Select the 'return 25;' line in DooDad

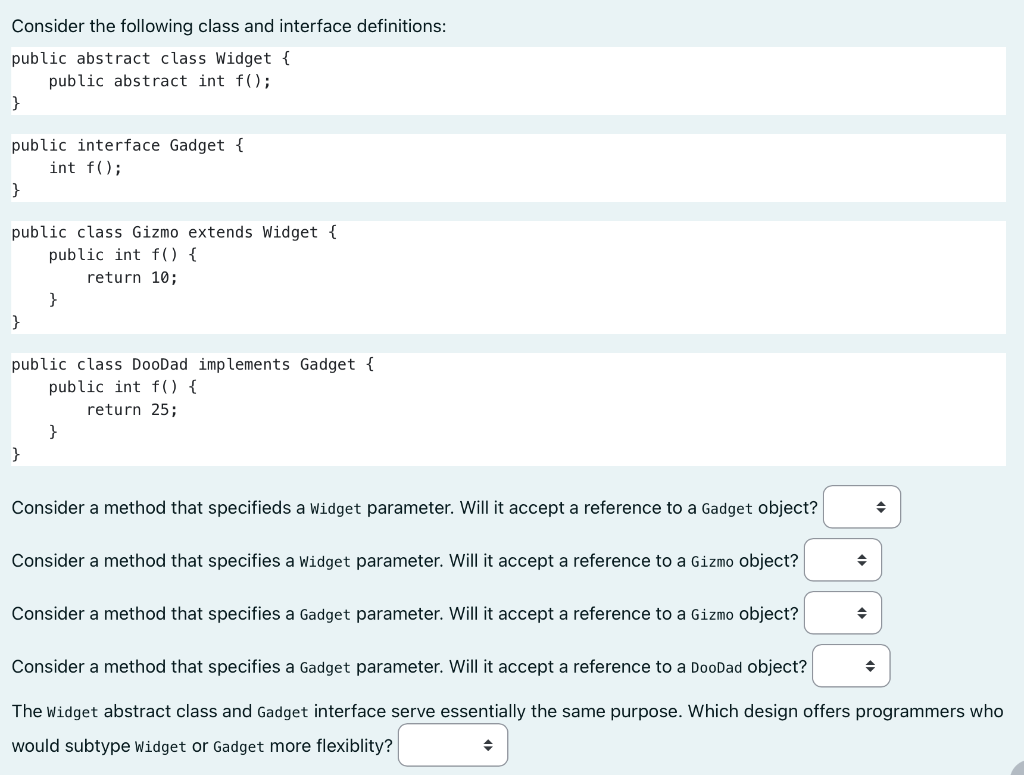(x=133, y=409)
